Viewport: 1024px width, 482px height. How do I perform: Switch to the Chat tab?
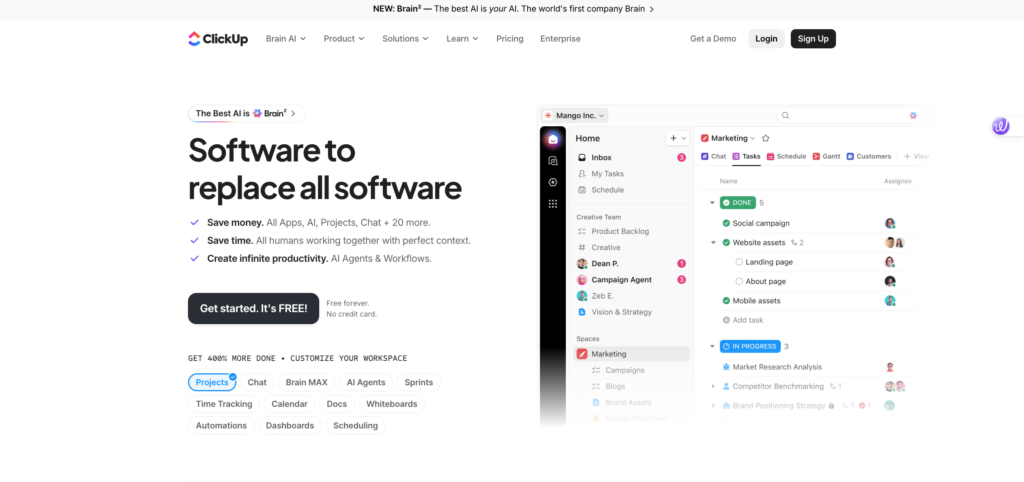(713, 157)
